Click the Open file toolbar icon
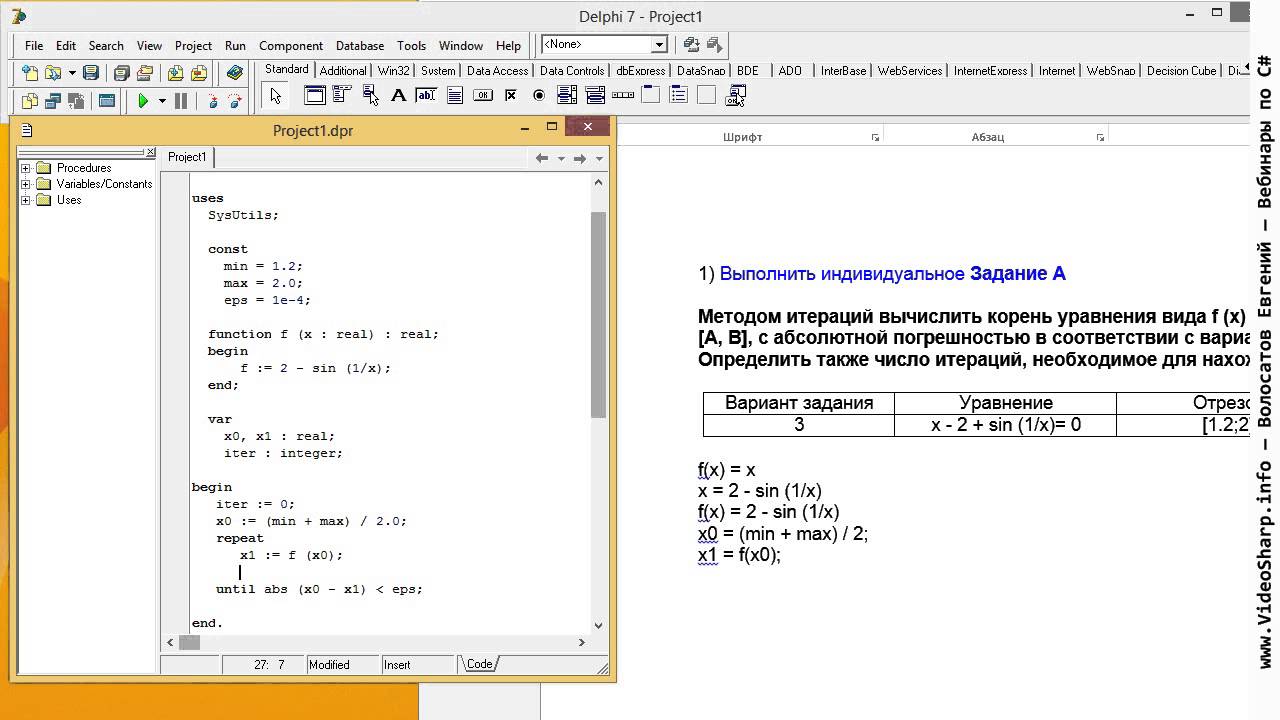This screenshot has height=720, width=1280. 52,73
